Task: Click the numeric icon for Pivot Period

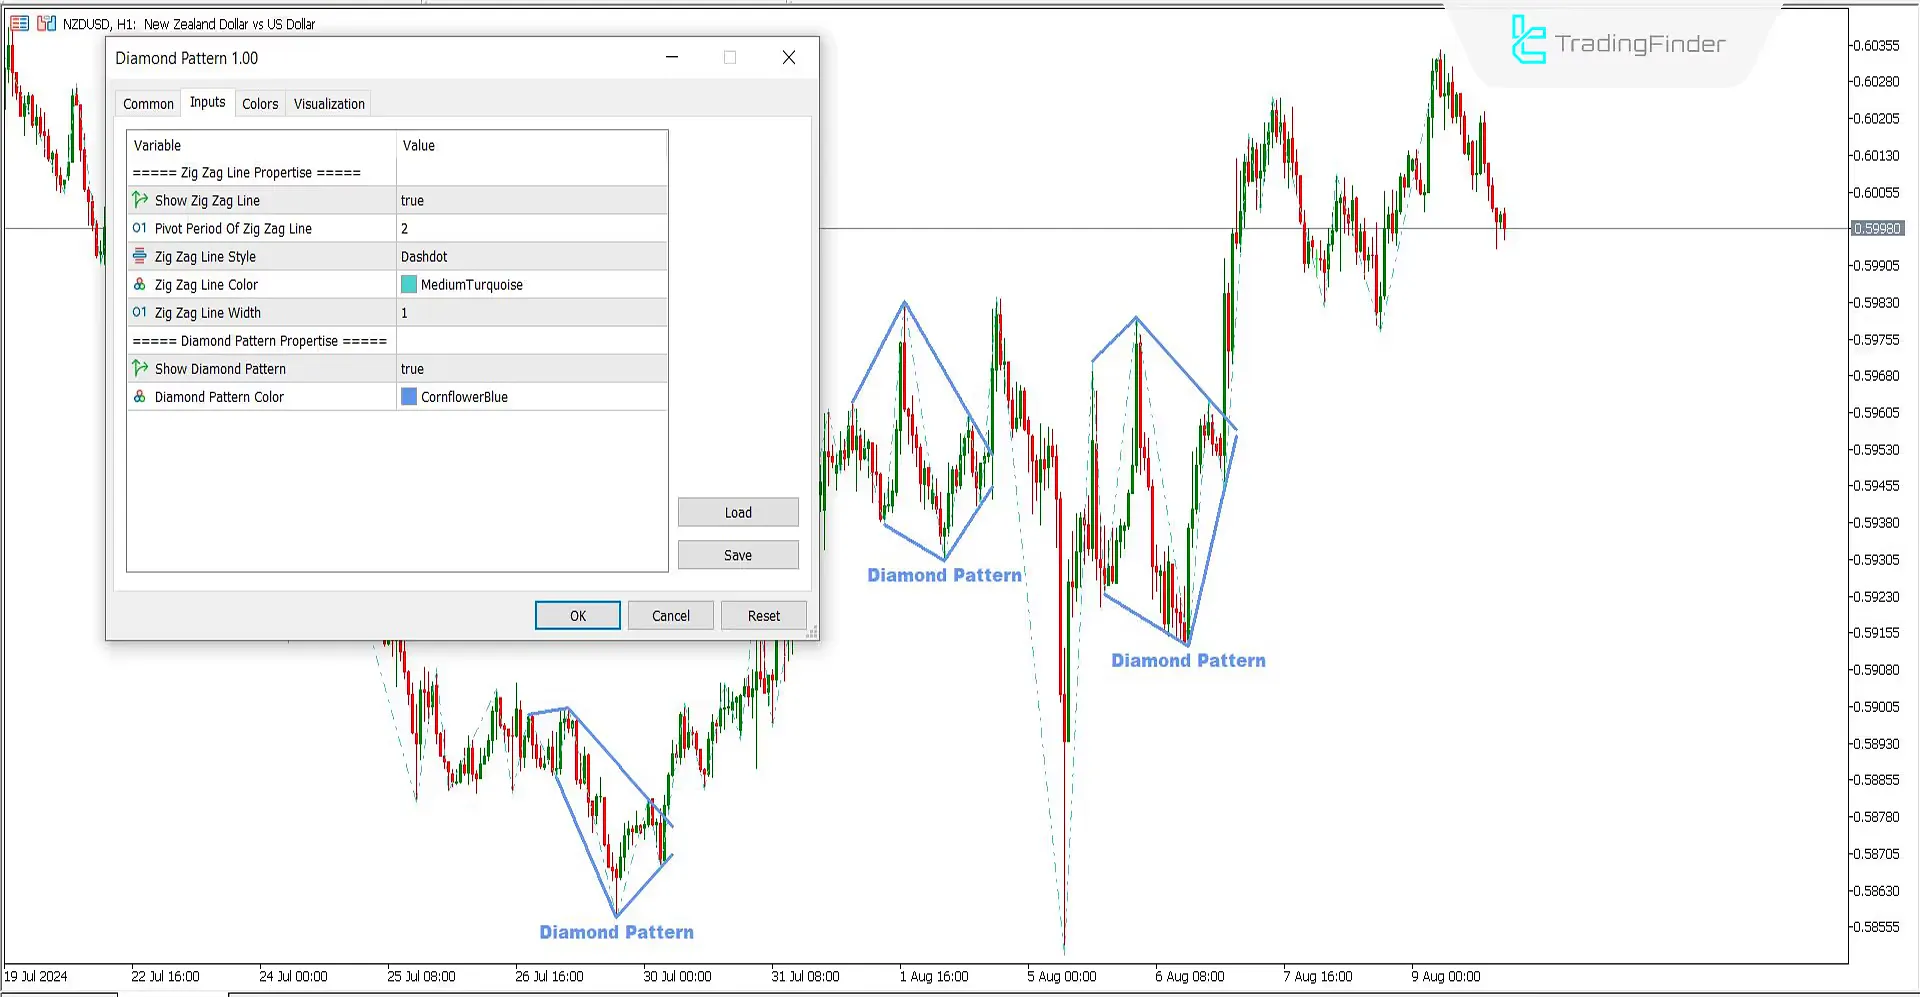Action: pyautogui.click(x=139, y=227)
